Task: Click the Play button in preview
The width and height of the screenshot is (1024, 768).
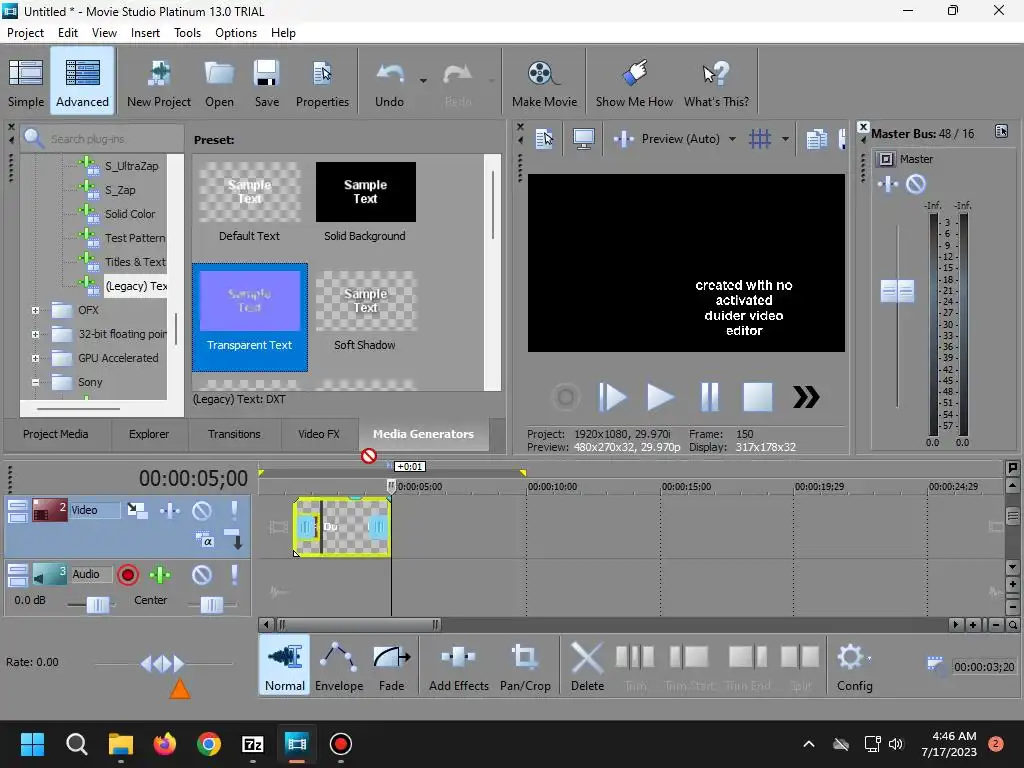Action: click(x=660, y=397)
